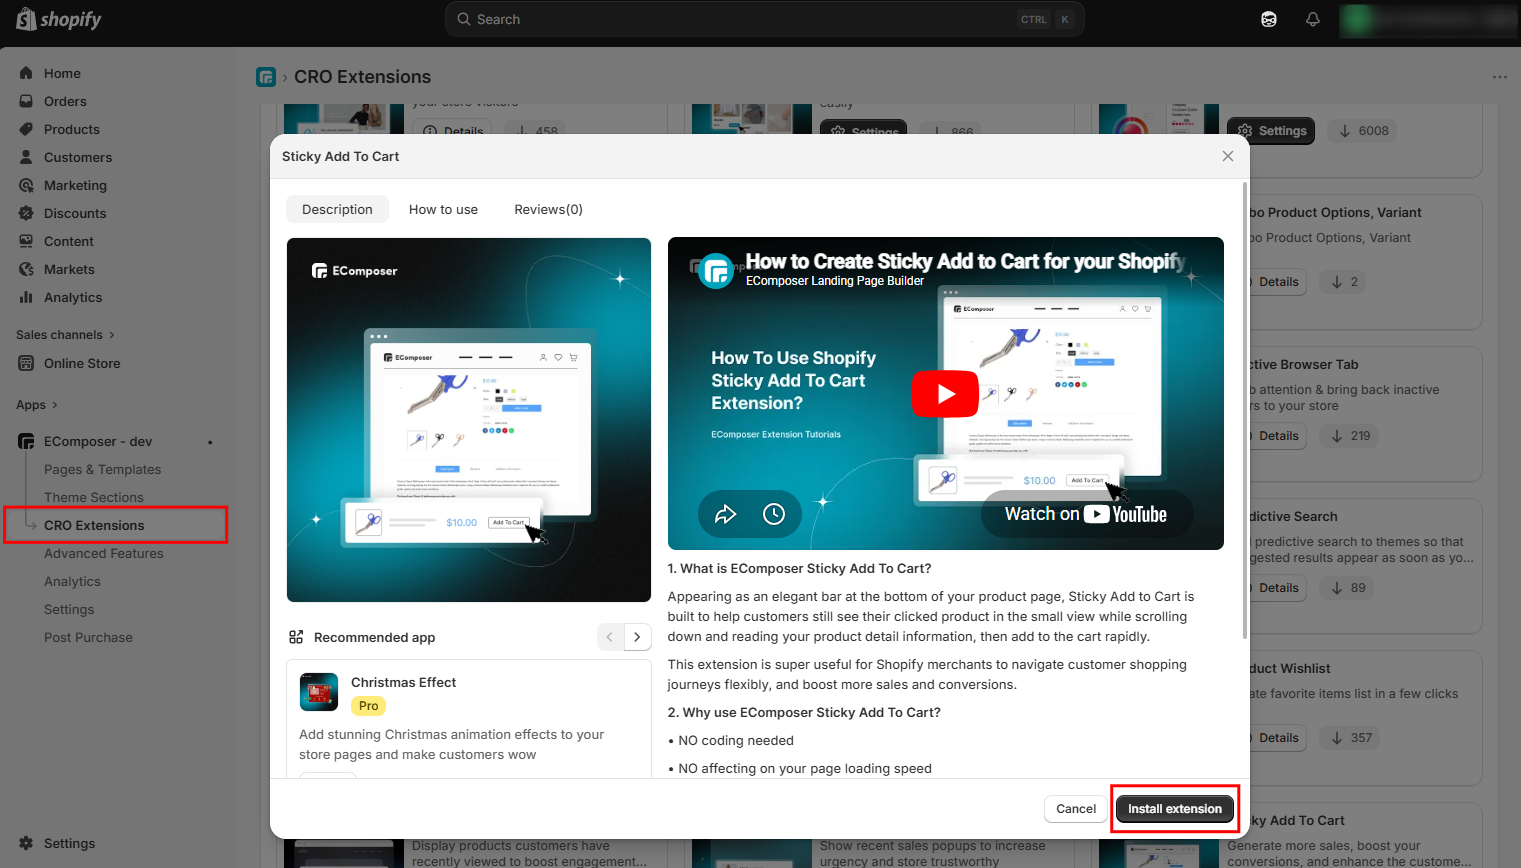Click the Orders icon in sidebar
Screen dimensions: 1521x868
pyautogui.click(x=26, y=101)
